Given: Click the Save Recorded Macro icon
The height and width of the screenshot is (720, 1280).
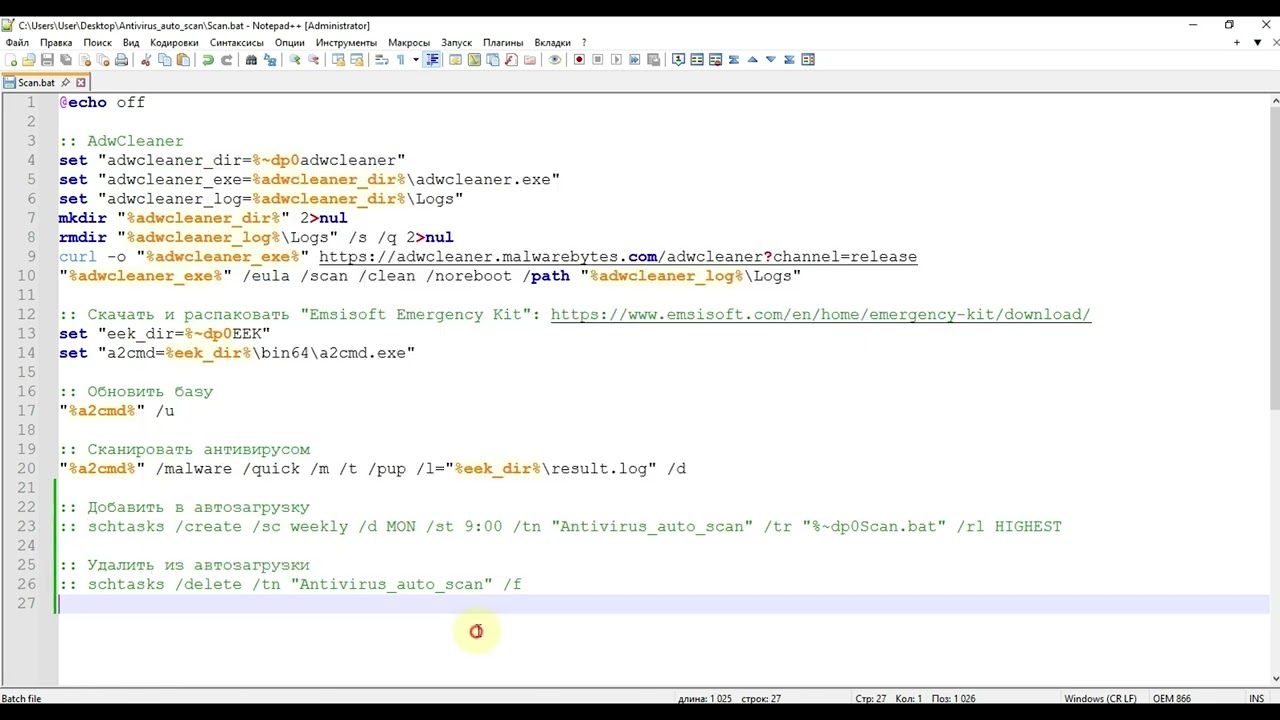Looking at the screenshot, I should pyautogui.click(x=653, y=60).
